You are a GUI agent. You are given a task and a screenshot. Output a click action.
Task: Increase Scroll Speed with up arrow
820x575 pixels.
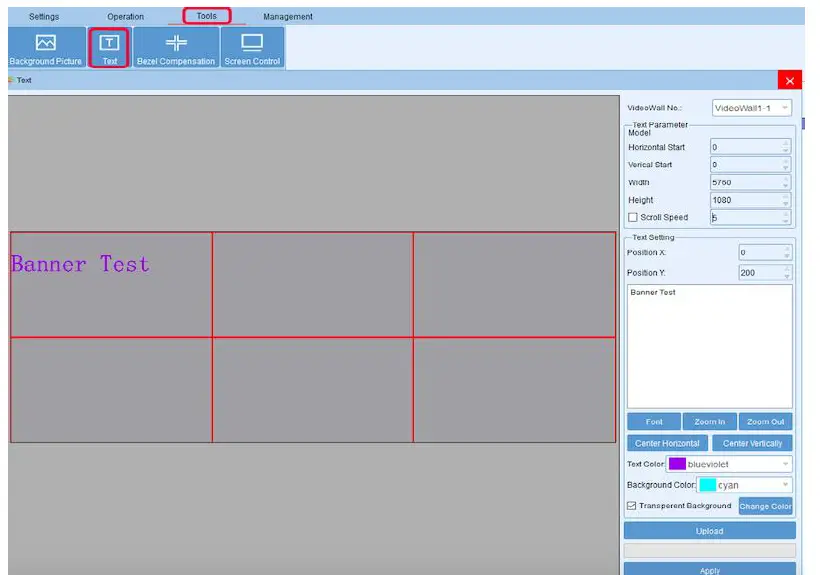(785, 214)
